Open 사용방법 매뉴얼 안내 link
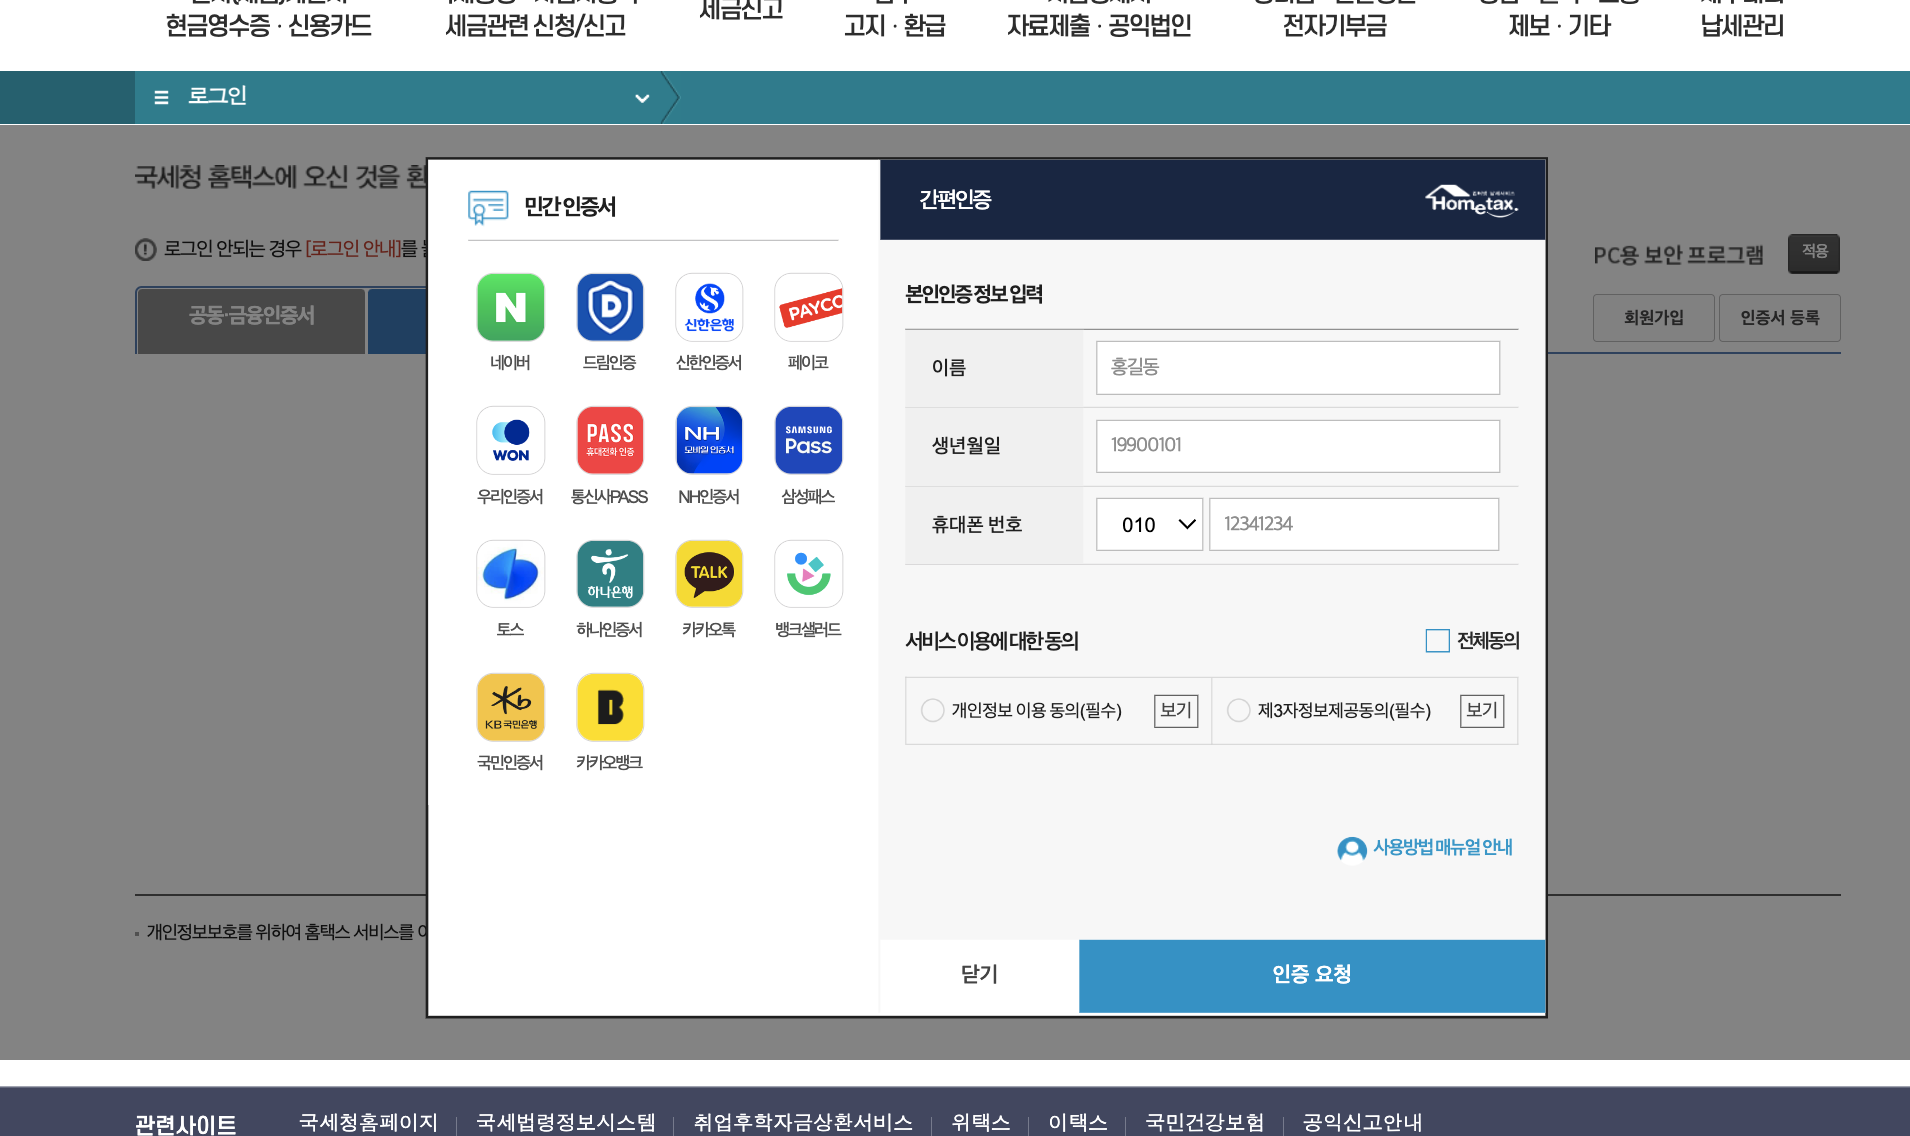Image resolution: width=1910 pixels, height=1136 pixels. 1442,848
